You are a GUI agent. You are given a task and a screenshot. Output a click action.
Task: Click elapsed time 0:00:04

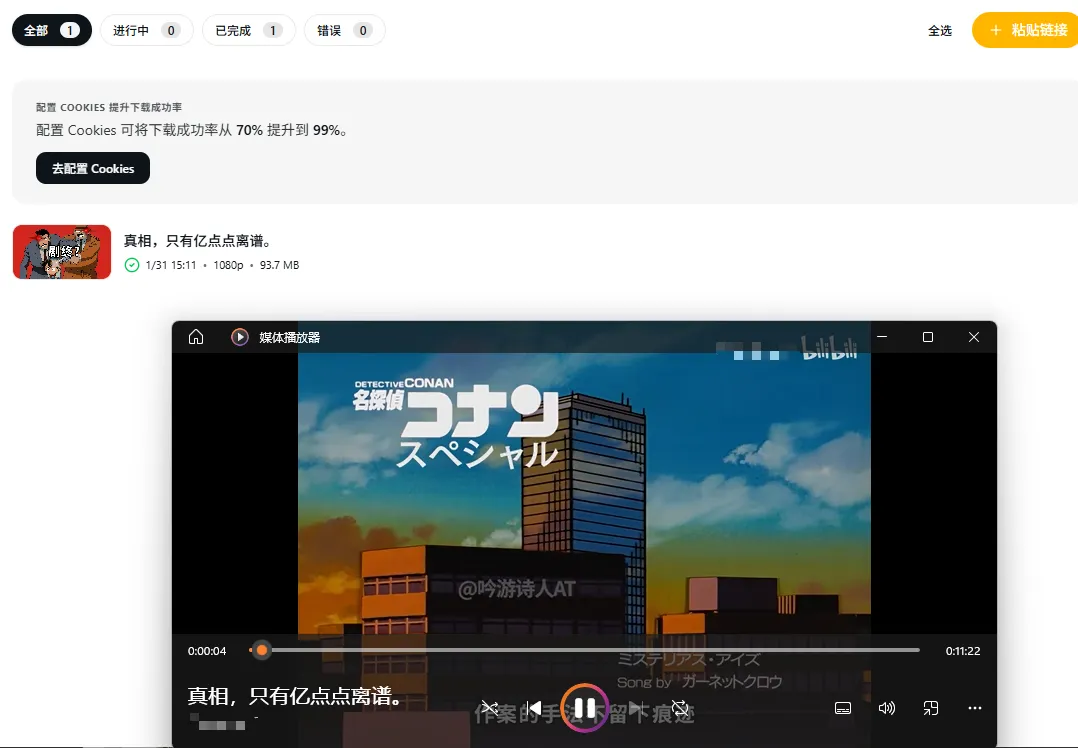pos(207,651)
